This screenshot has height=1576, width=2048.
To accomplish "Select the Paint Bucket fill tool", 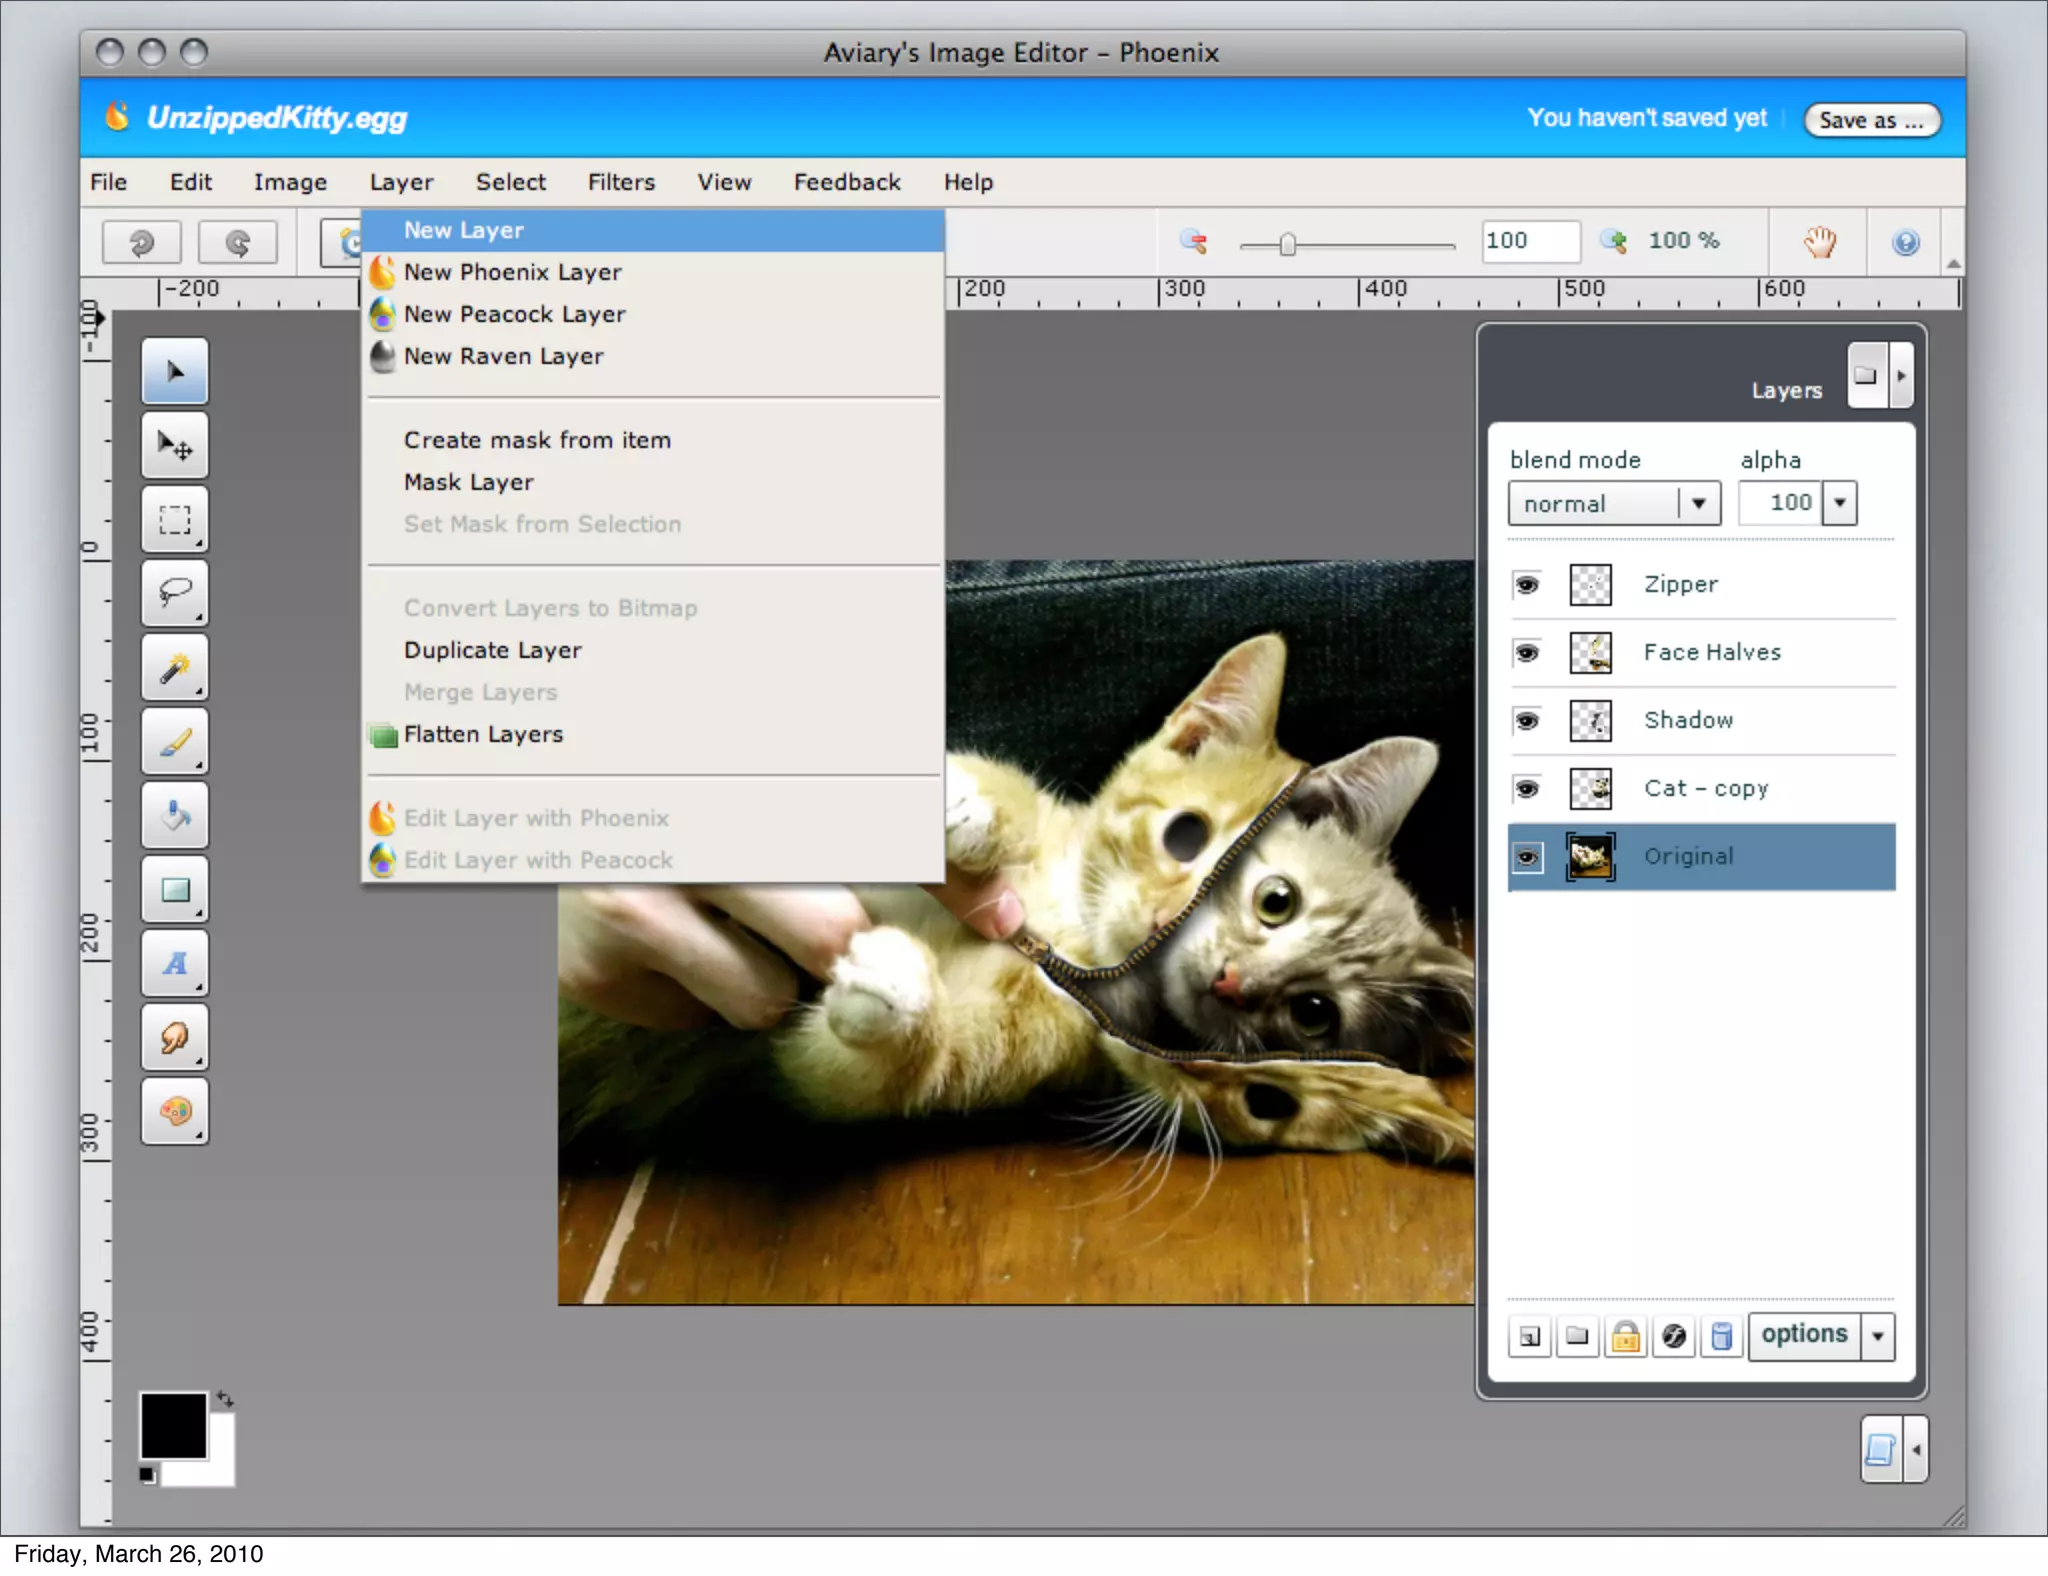I will (x=175, y=815).
